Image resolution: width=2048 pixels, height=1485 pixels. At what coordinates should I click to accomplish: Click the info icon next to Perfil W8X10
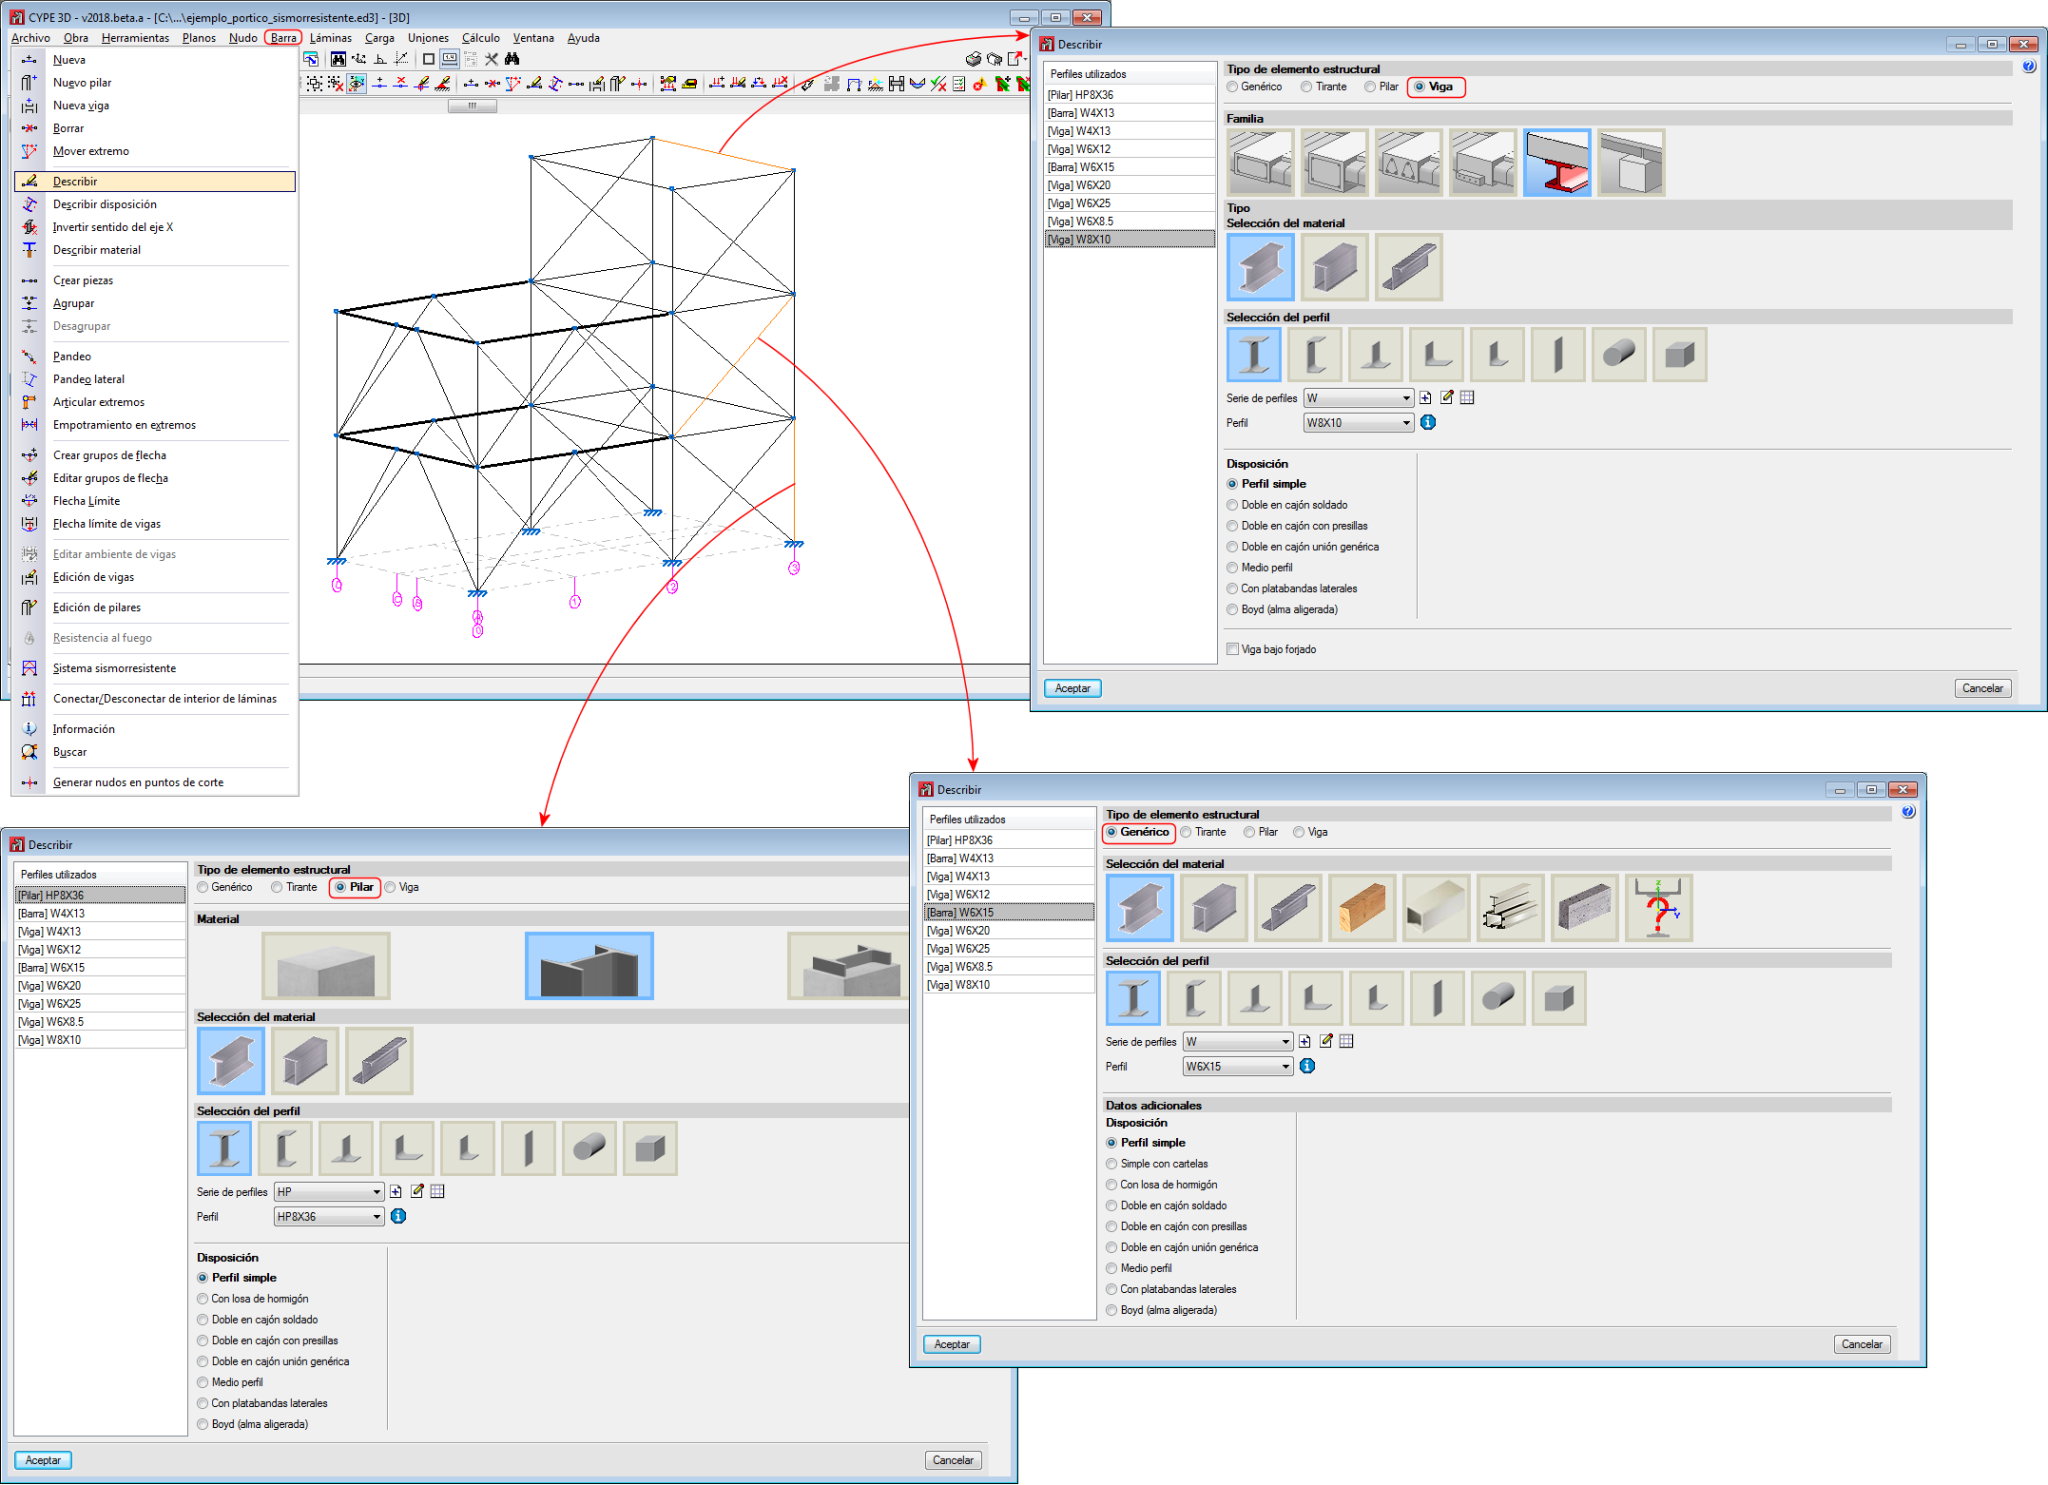tap(1428, 422)
